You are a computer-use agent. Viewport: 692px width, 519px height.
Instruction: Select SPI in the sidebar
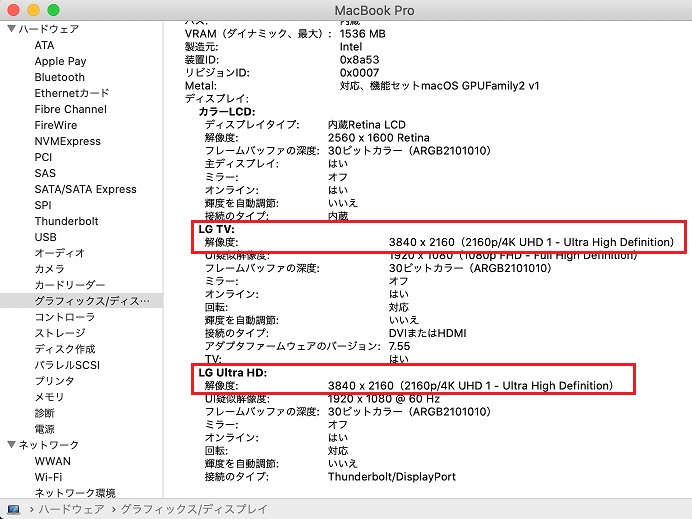click(43, 205)
